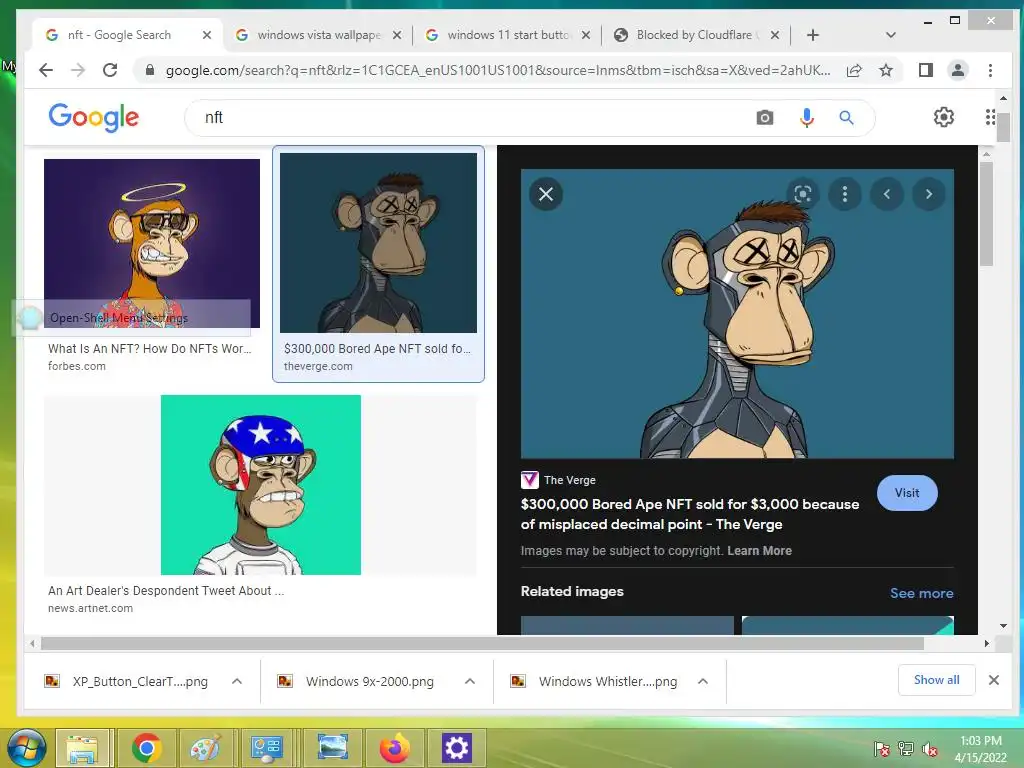Open Firefox from the taskbar

coord(394,748)
